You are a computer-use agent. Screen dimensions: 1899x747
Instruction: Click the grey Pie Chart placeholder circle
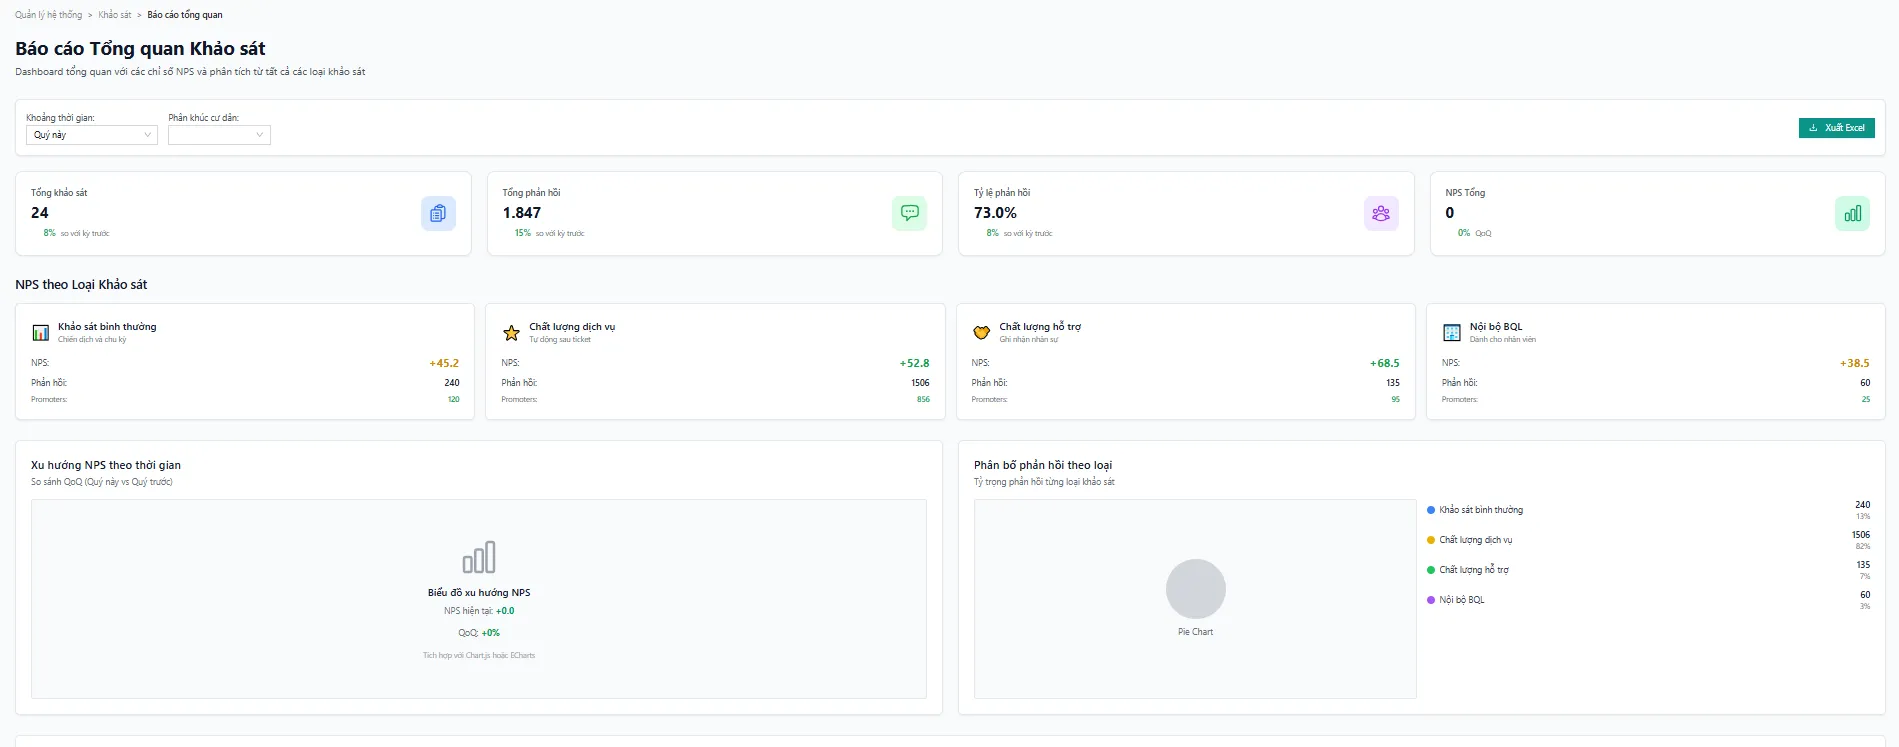click(1195, 589)
